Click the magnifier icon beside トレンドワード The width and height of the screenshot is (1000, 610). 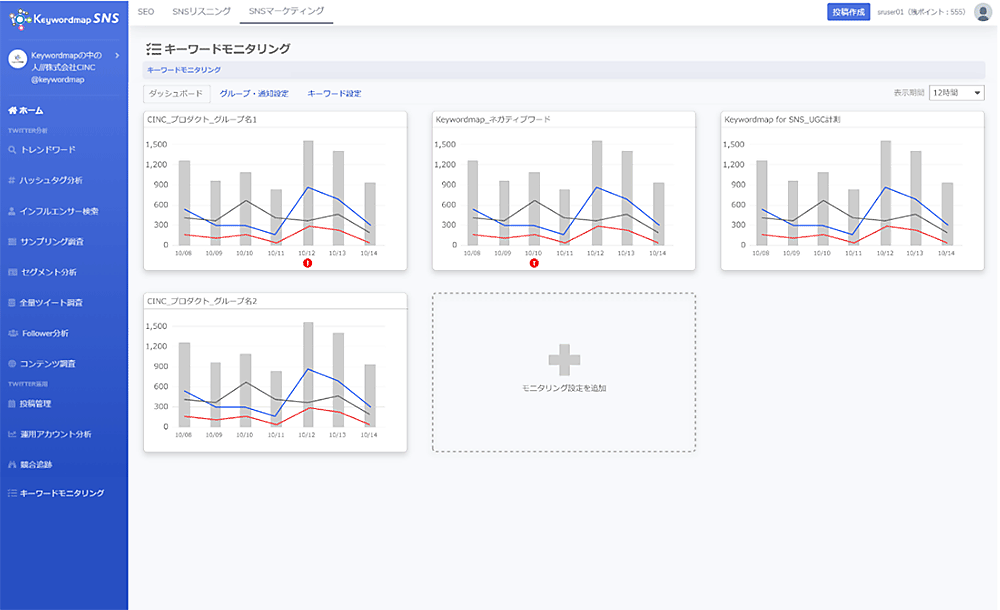point(12,150)
